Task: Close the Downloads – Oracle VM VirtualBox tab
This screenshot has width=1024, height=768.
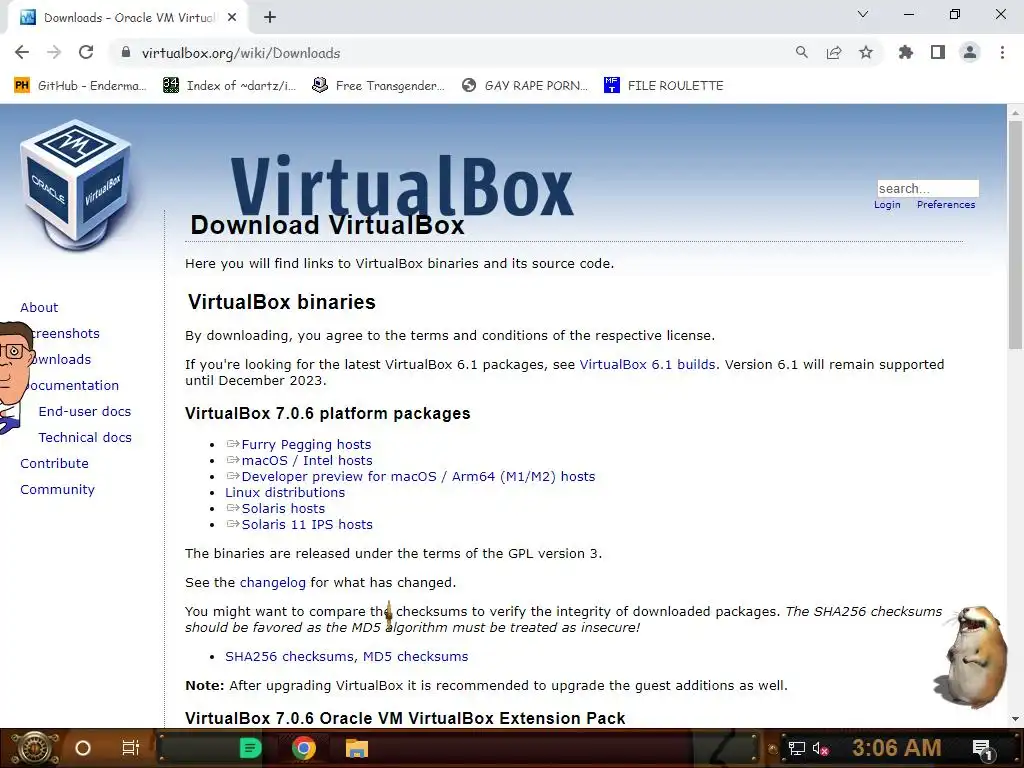Action: tap(232, 18)
